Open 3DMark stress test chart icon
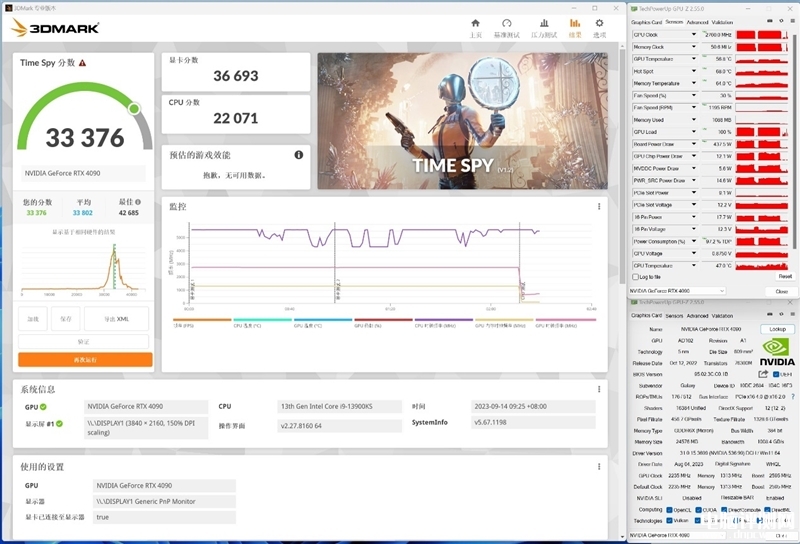The width and height of the screenshot is (800, 544). click(x=544, y=23)
